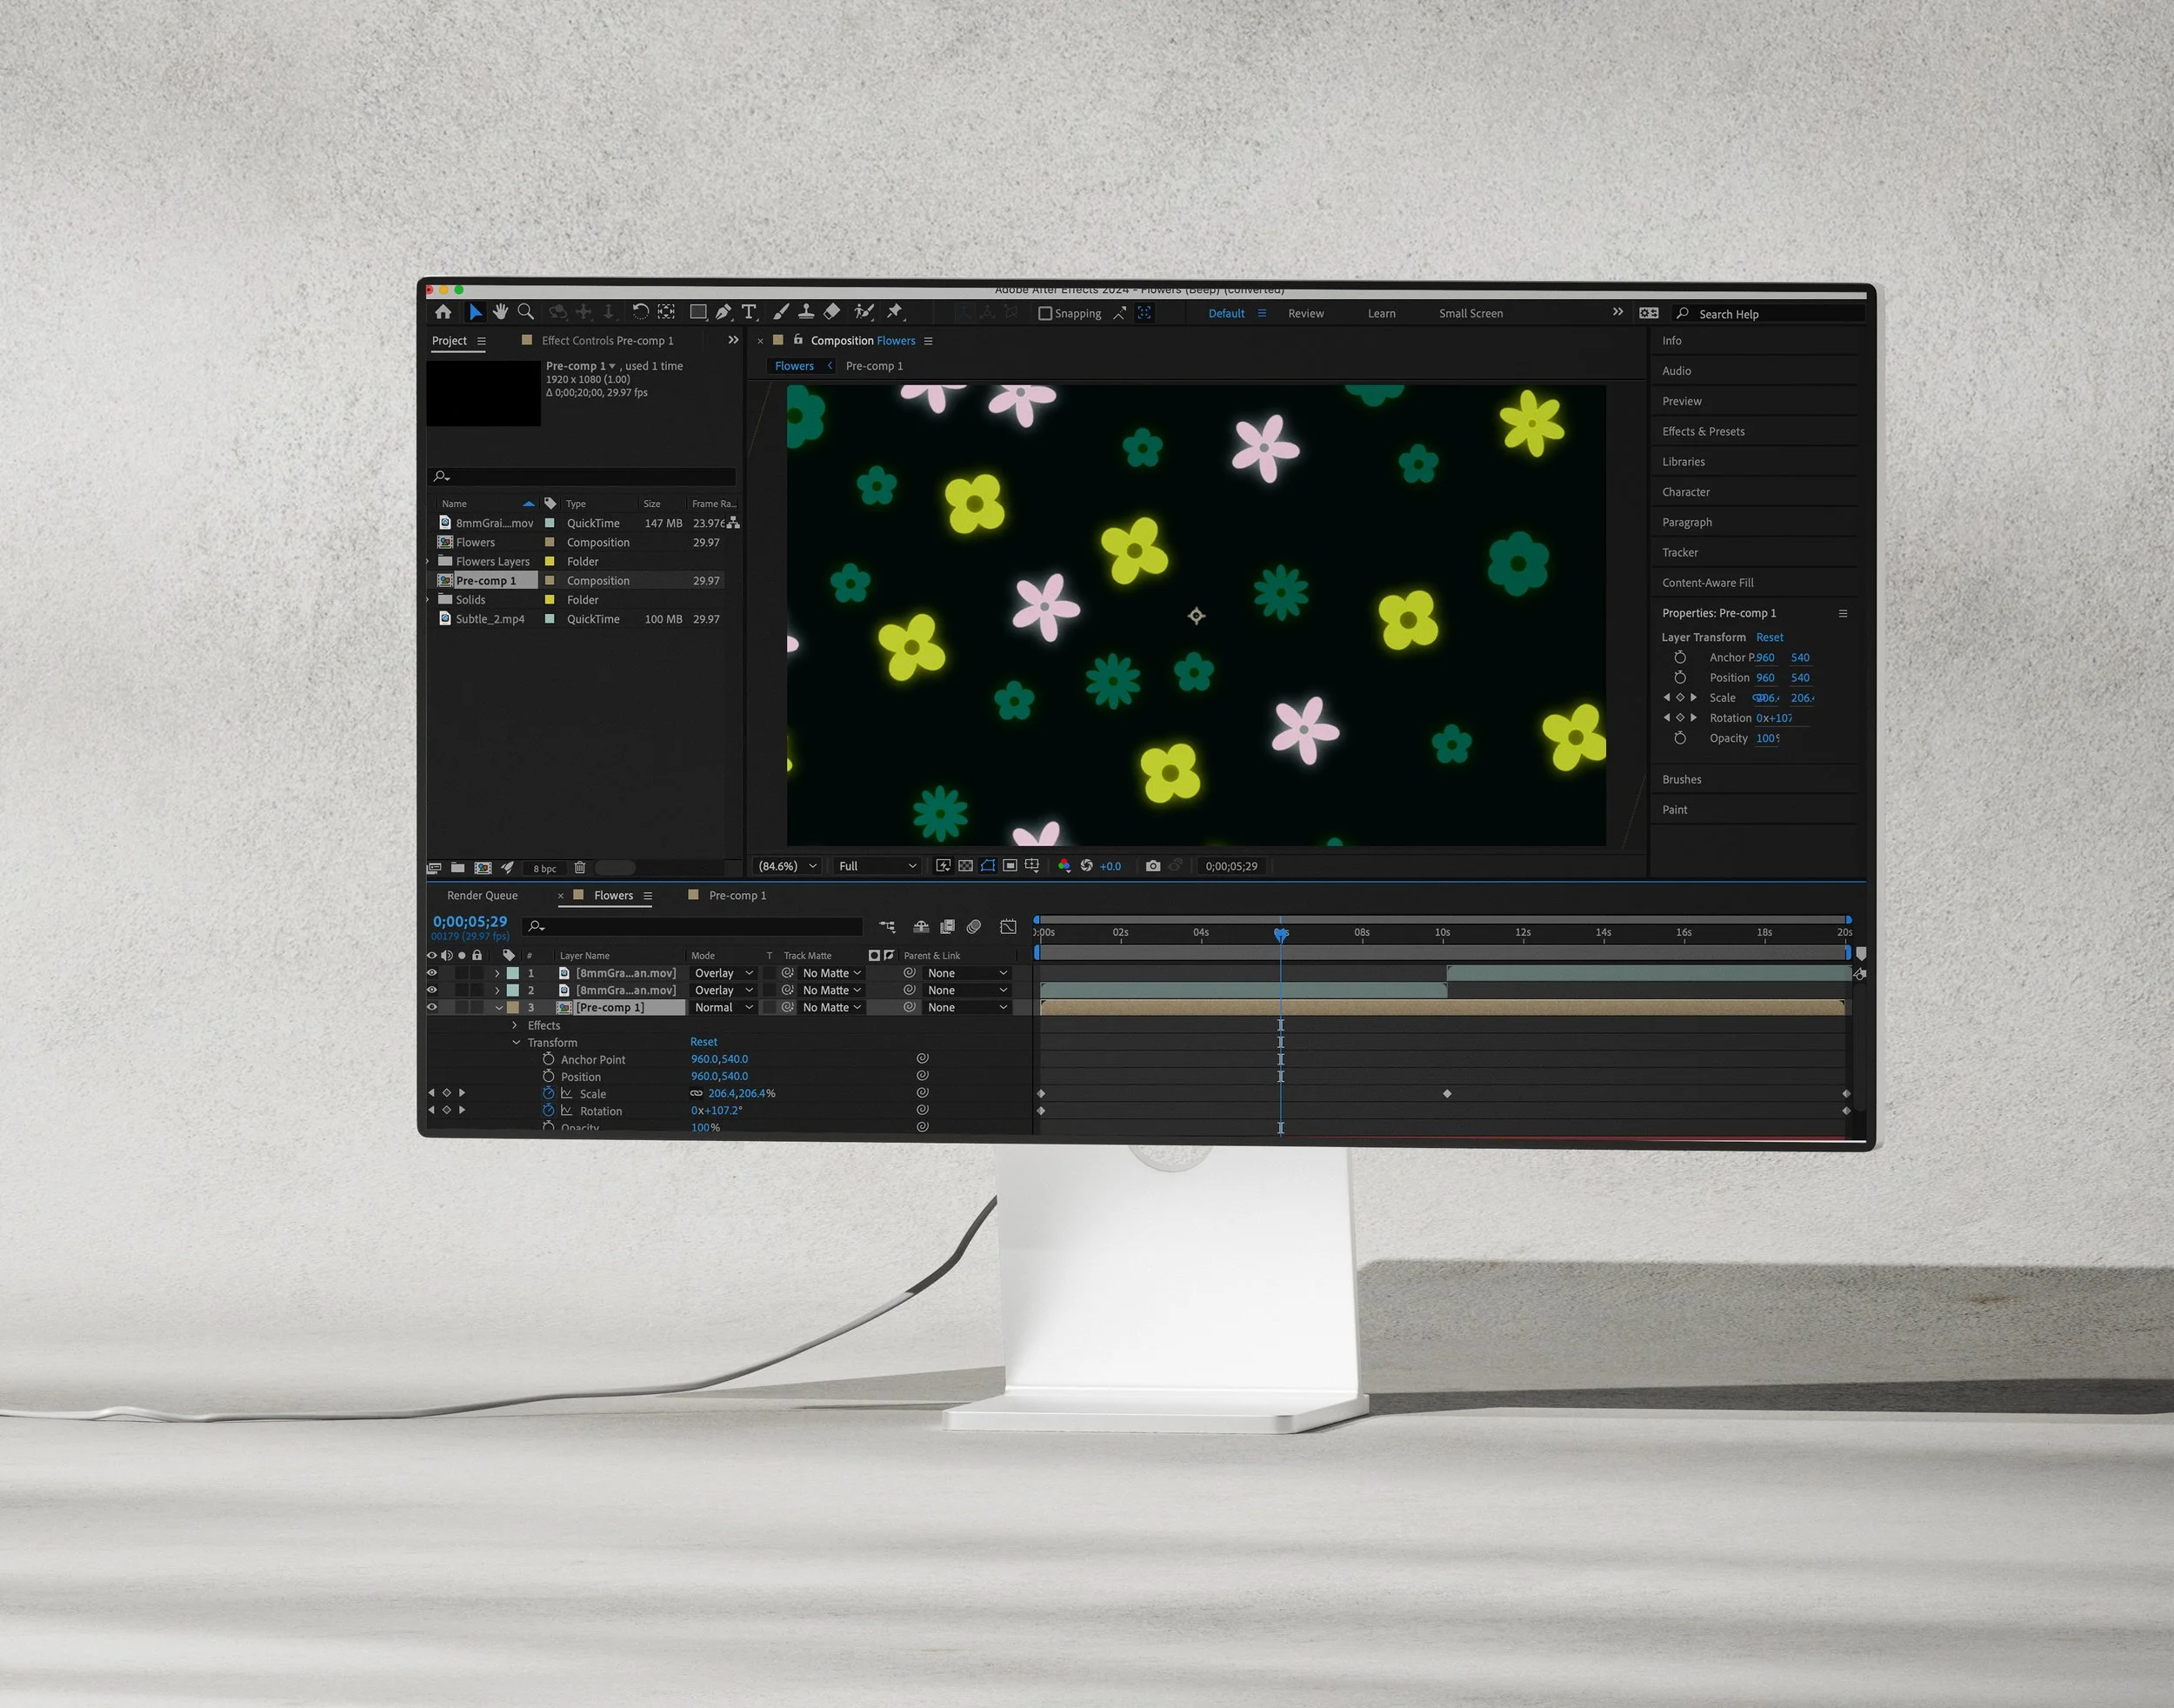Select the Type tool
Viewport: 2174px width, 1708px height.
point(750,312)
